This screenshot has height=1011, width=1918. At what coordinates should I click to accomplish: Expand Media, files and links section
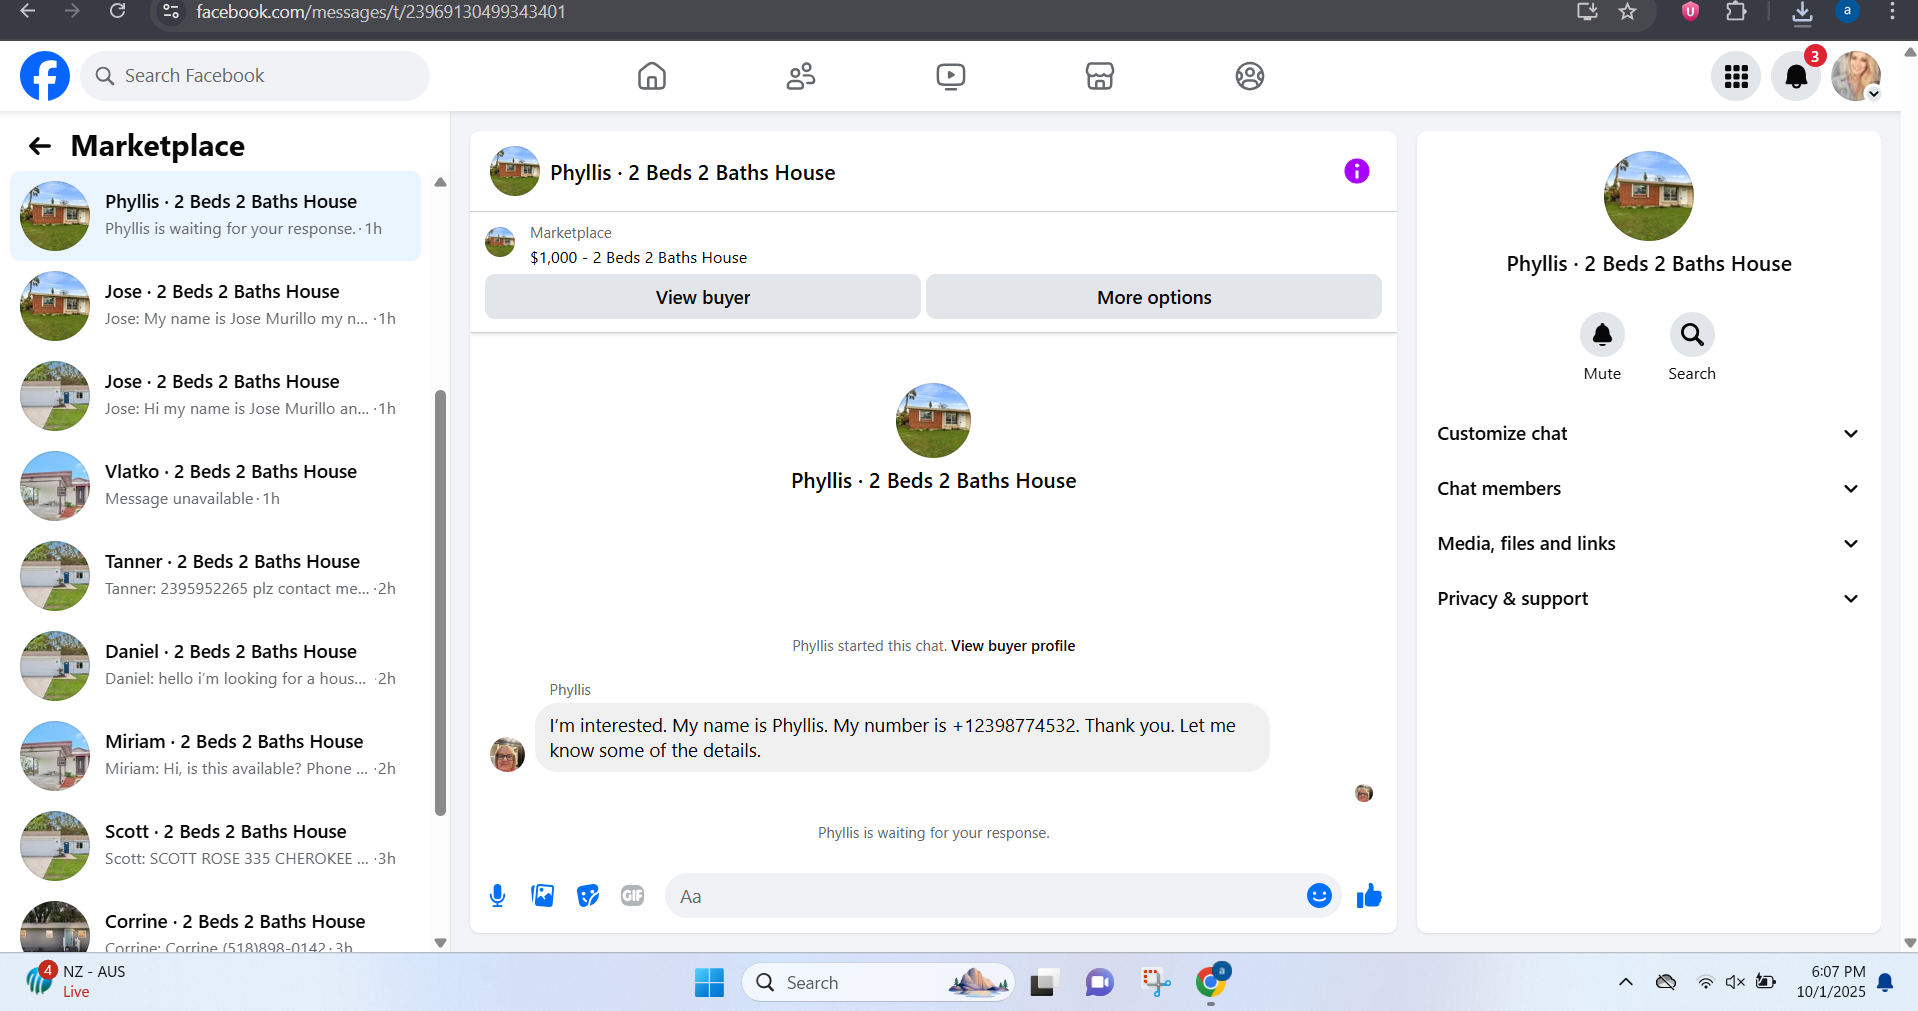1648,544
